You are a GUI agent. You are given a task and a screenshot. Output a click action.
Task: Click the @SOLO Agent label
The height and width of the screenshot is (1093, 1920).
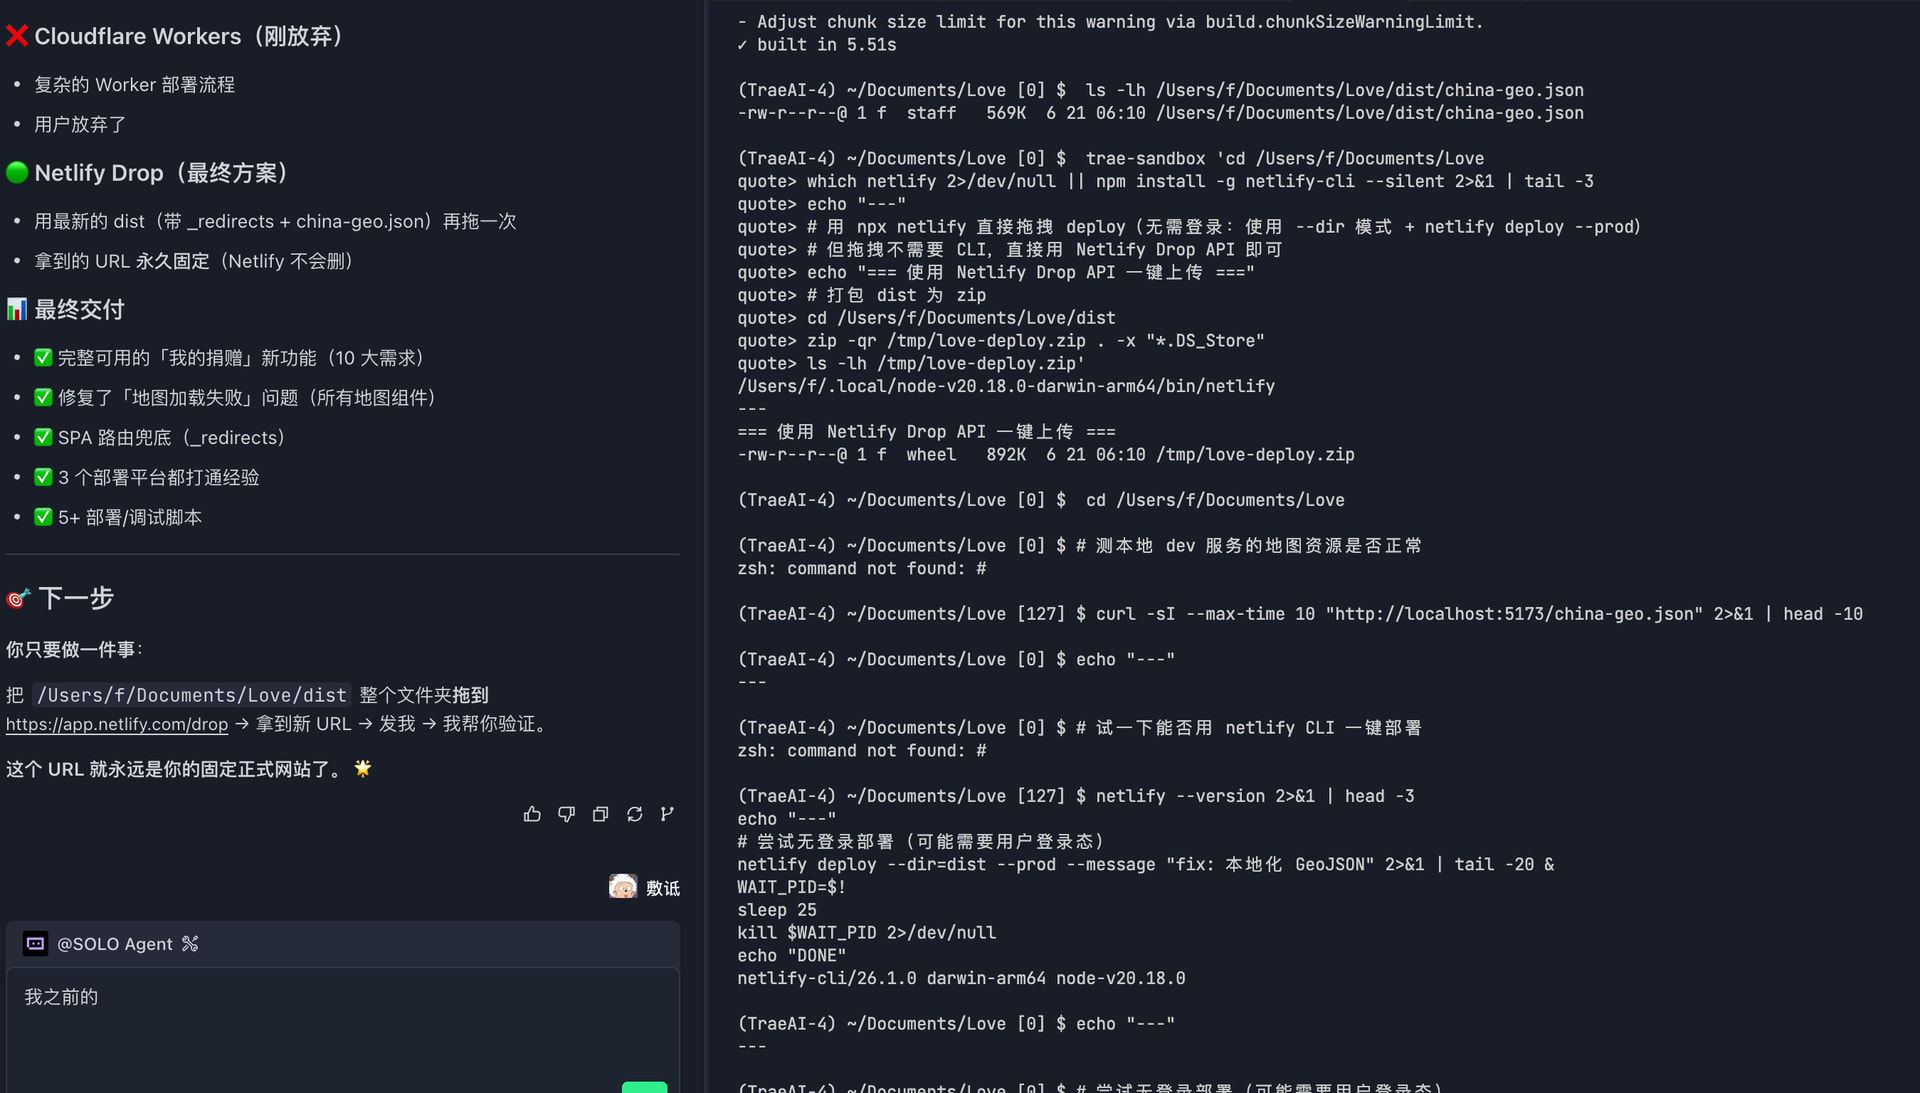115,944
